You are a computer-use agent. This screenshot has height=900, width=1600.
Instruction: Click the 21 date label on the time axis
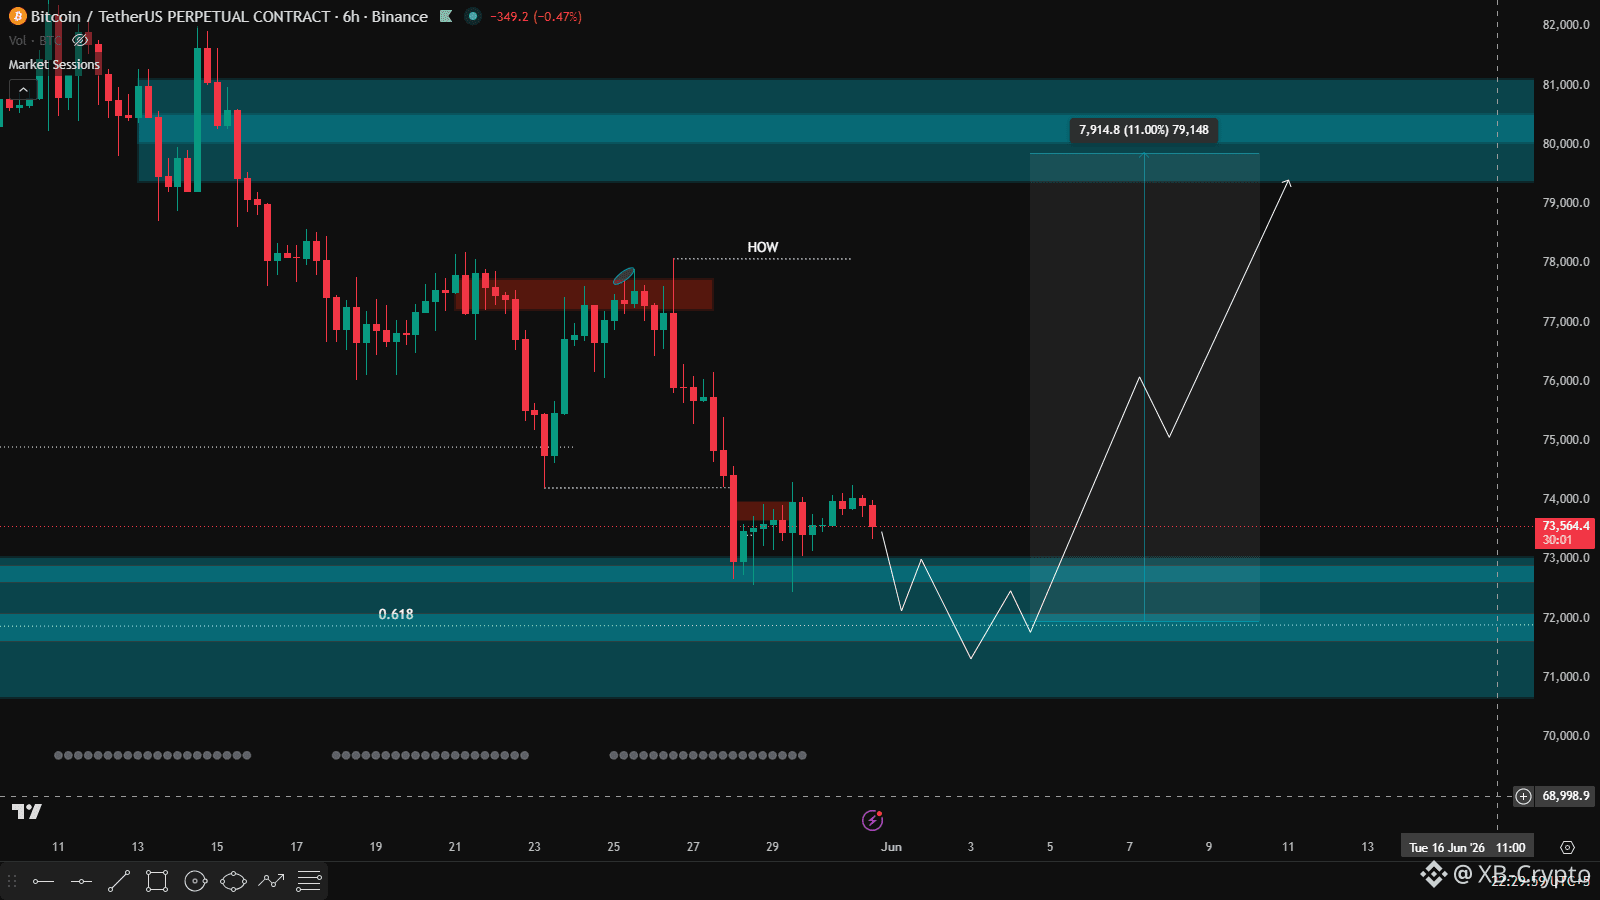pyautogui.click(x=455, y=847)
